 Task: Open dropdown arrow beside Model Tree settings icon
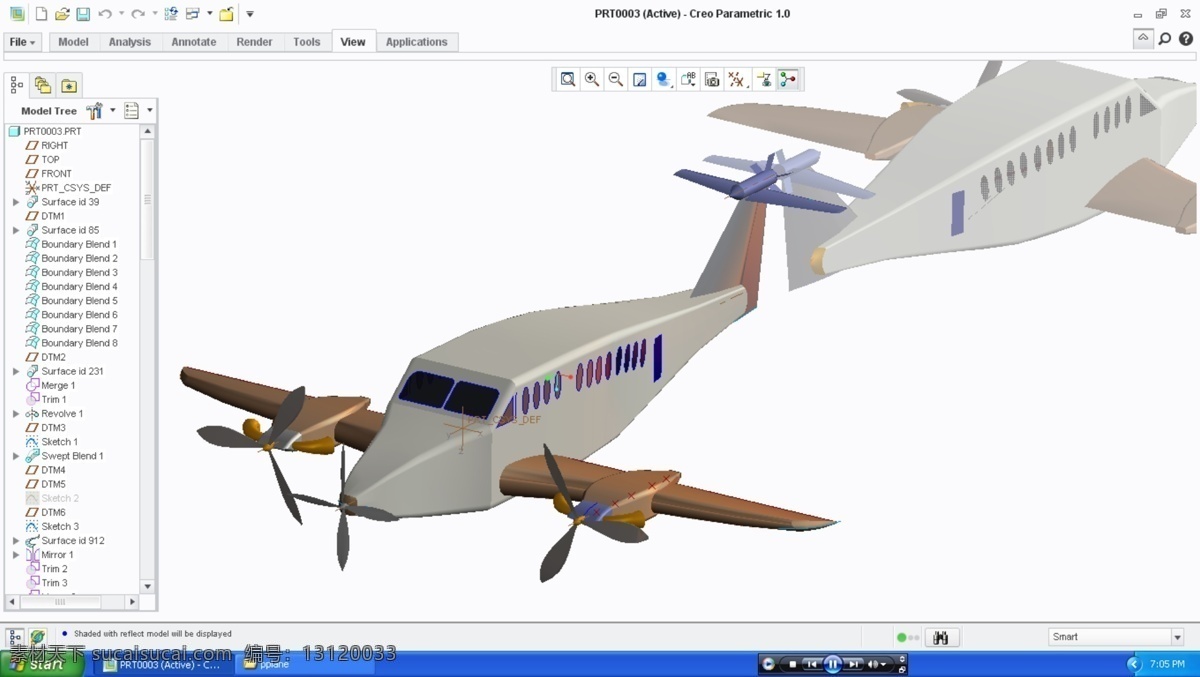[x=112, y=110]
